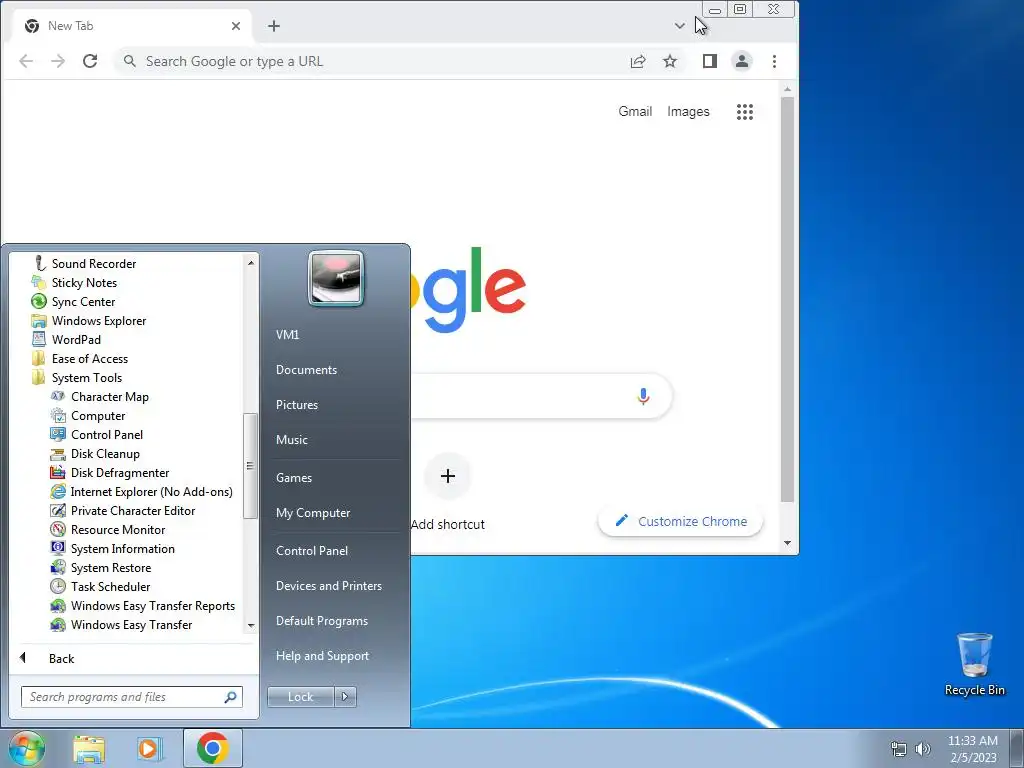Open Windows Explorer from the taskbar

89,748
